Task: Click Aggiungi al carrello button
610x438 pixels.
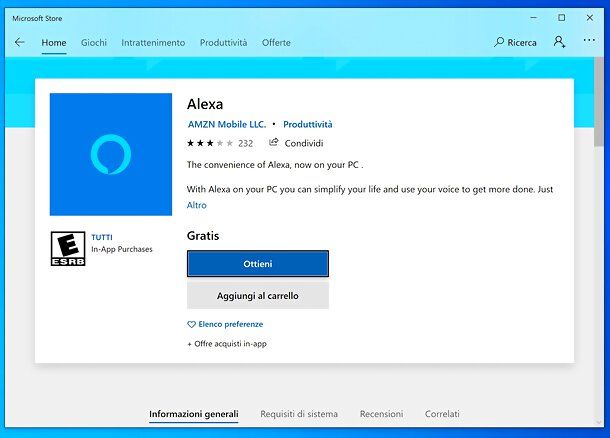Action: click(x=258, y=296)
